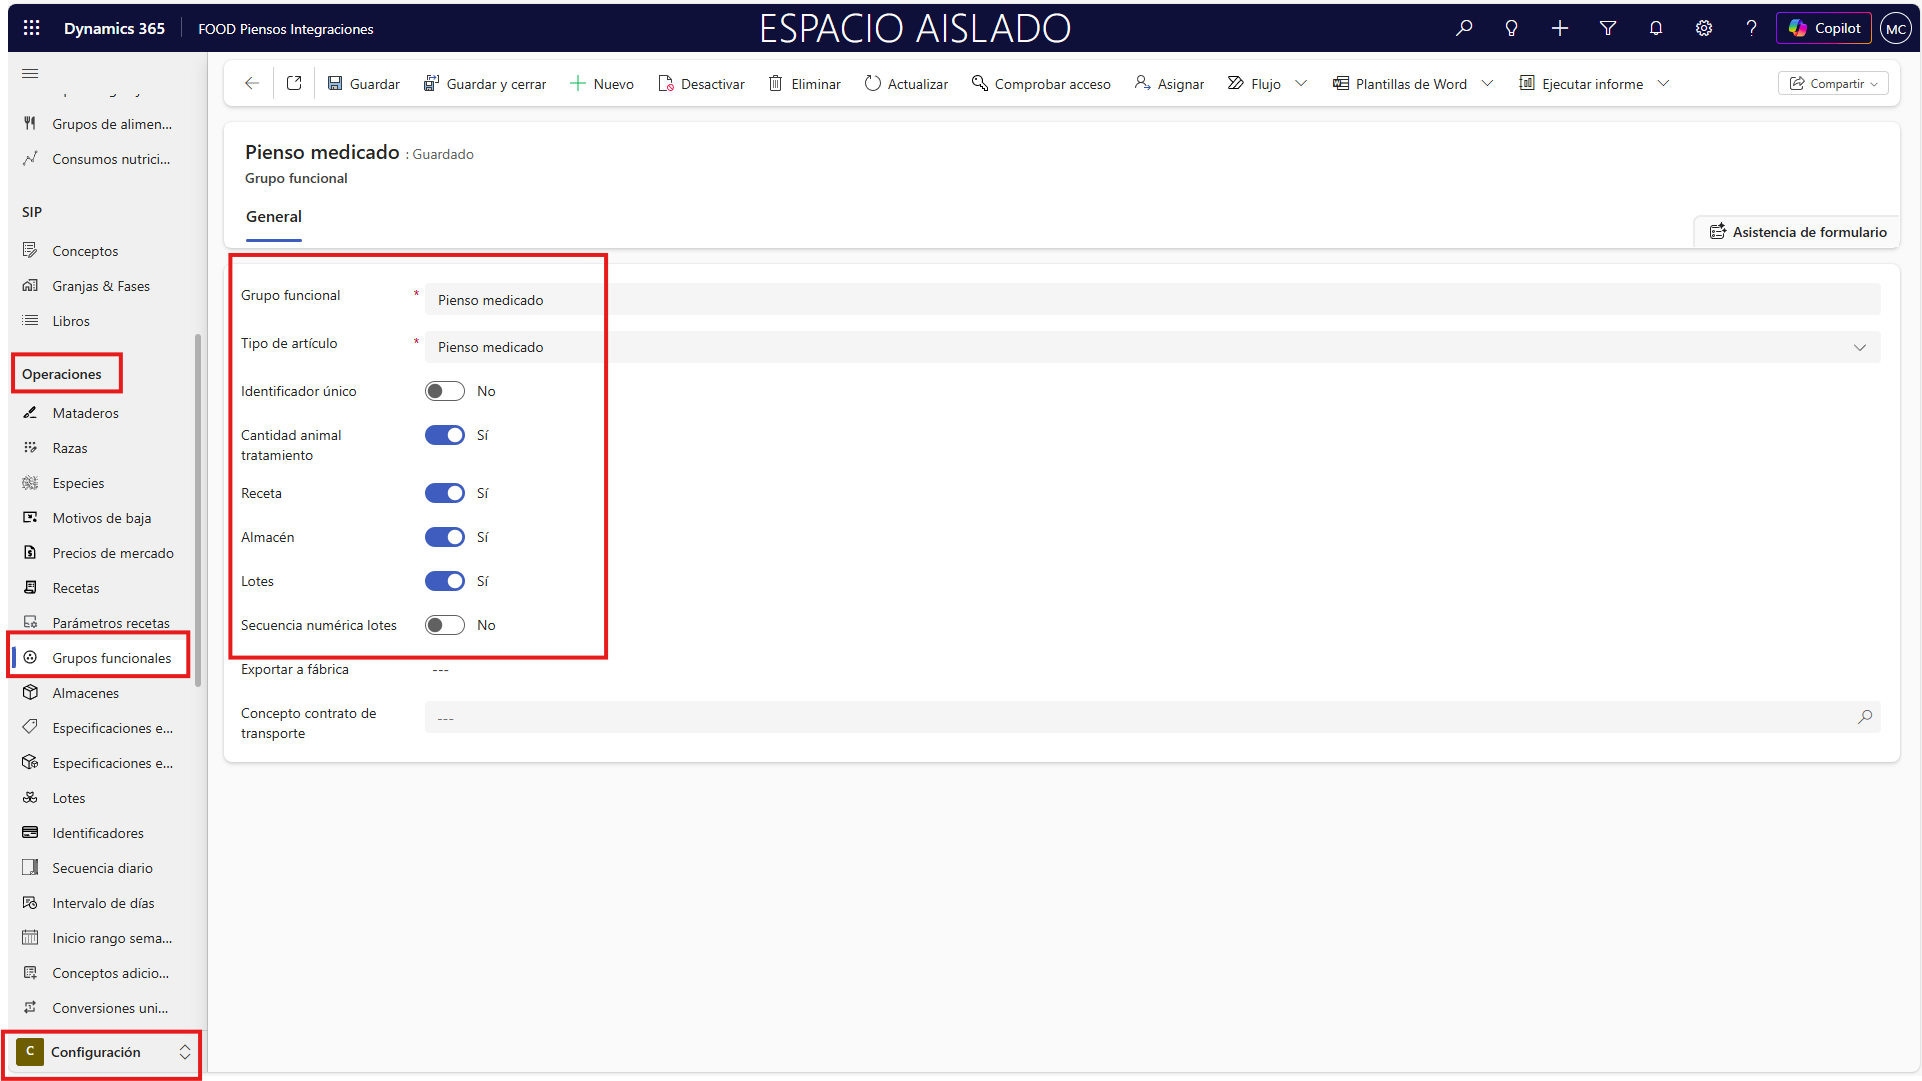Disable the Receta toggle
Viewport: 1922px width, 1081px height.
pyautogui.click(x=444, y=493)
